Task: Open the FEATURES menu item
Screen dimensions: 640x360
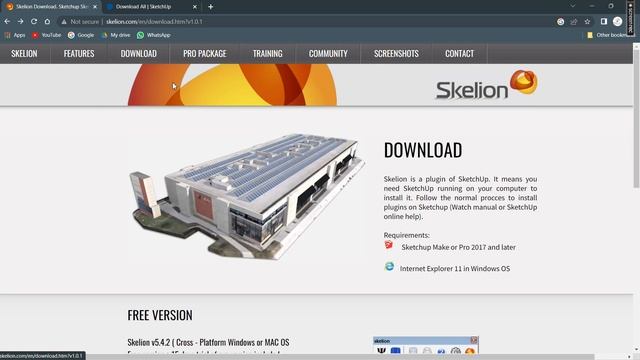Action: click(x=79, y=53)
